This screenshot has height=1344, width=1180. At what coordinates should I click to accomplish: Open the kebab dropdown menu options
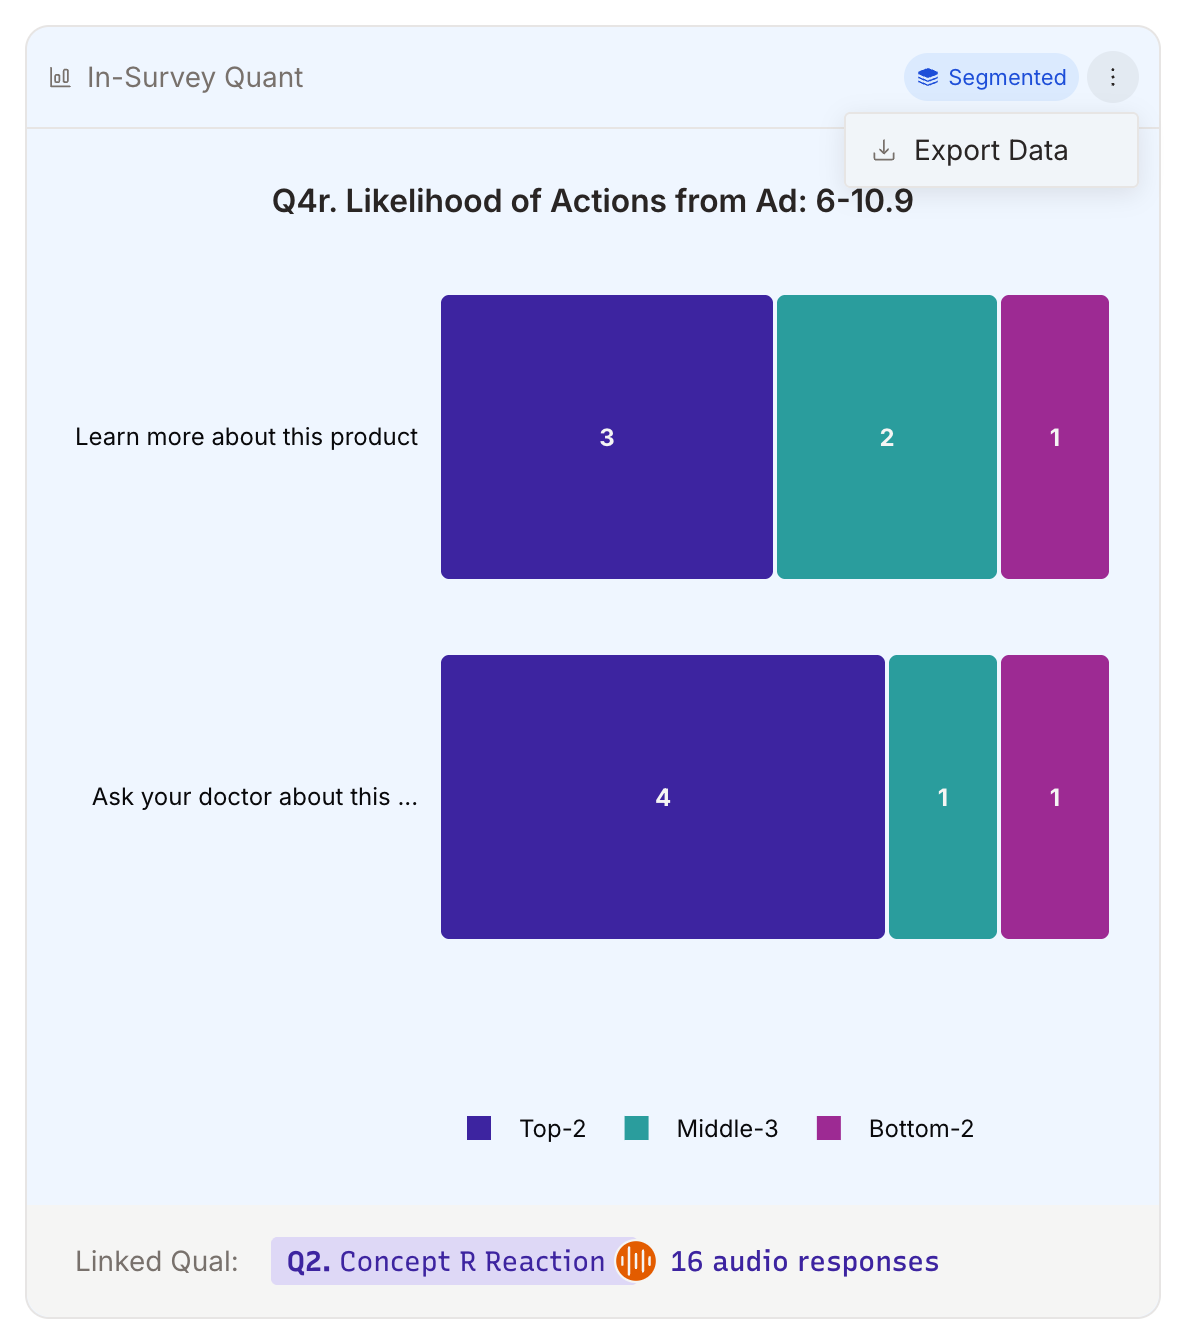pyautogui.click(x=1112, y=76)
